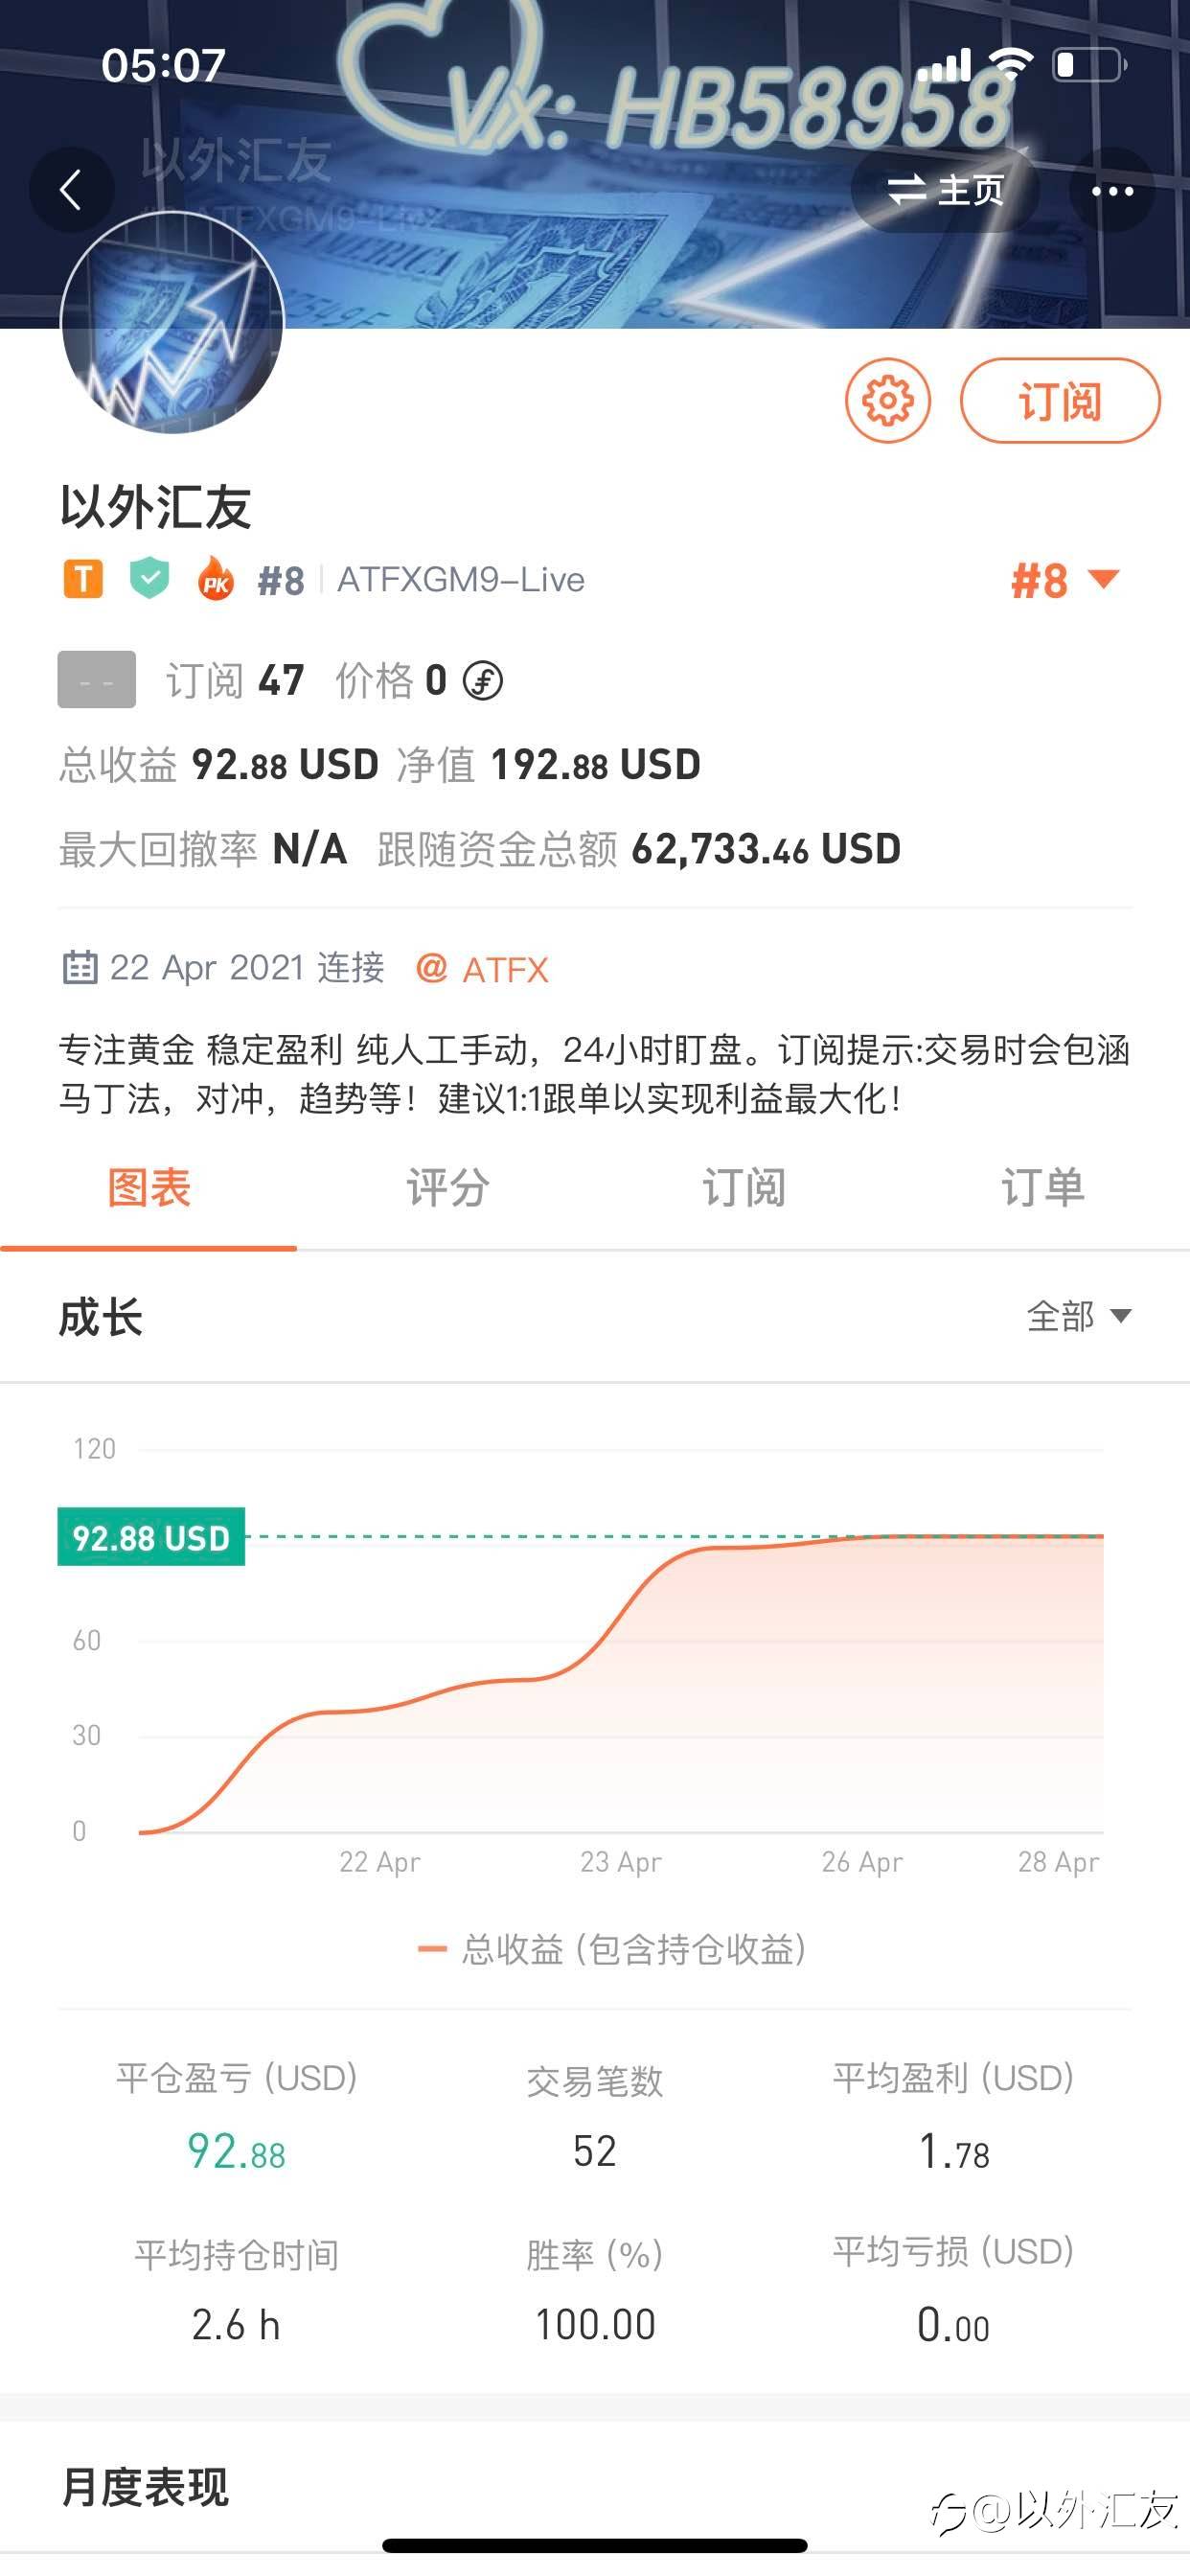Tap the PK flame badge
Image resolution: width=1190 pixels, height=2576 pixels.
coord(215,579)
